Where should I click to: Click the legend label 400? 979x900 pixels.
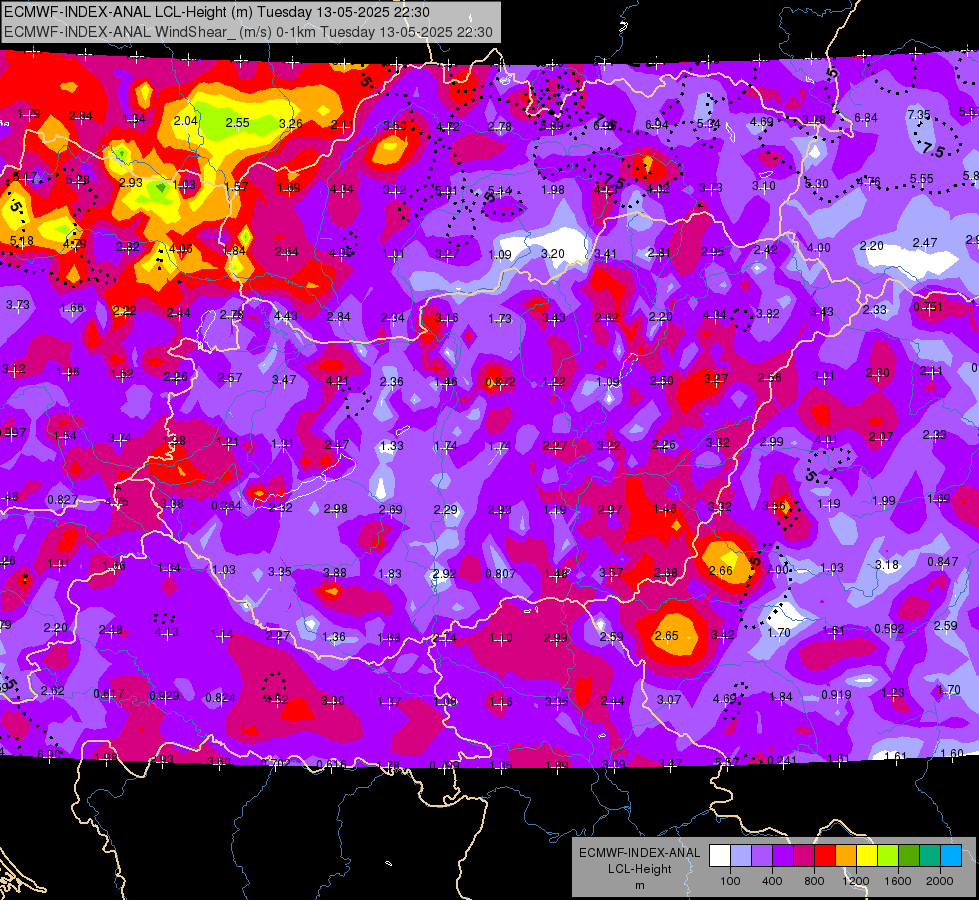772,881
